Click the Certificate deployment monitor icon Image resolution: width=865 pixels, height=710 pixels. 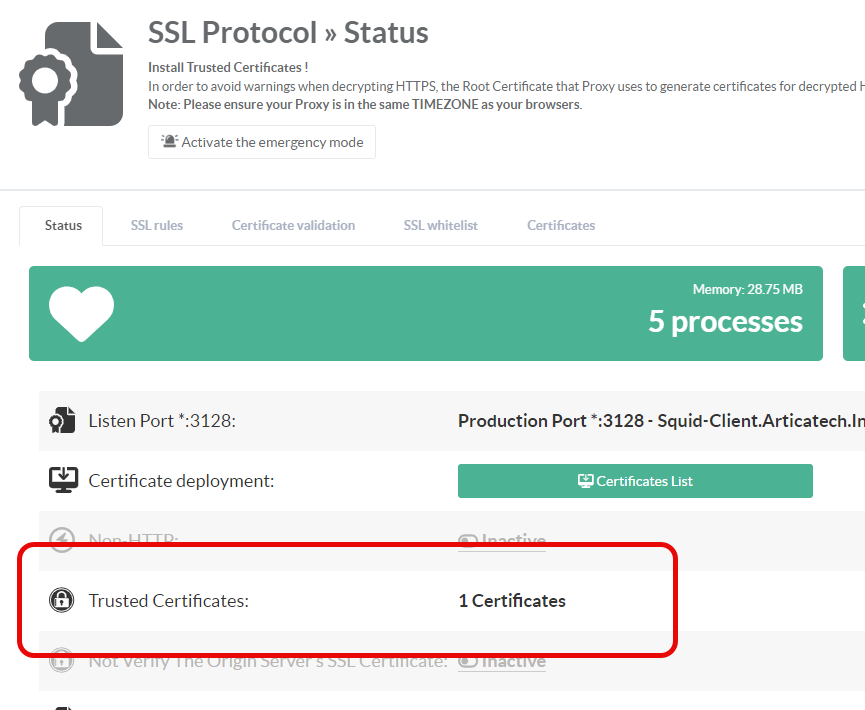click(x=63, y=481)
